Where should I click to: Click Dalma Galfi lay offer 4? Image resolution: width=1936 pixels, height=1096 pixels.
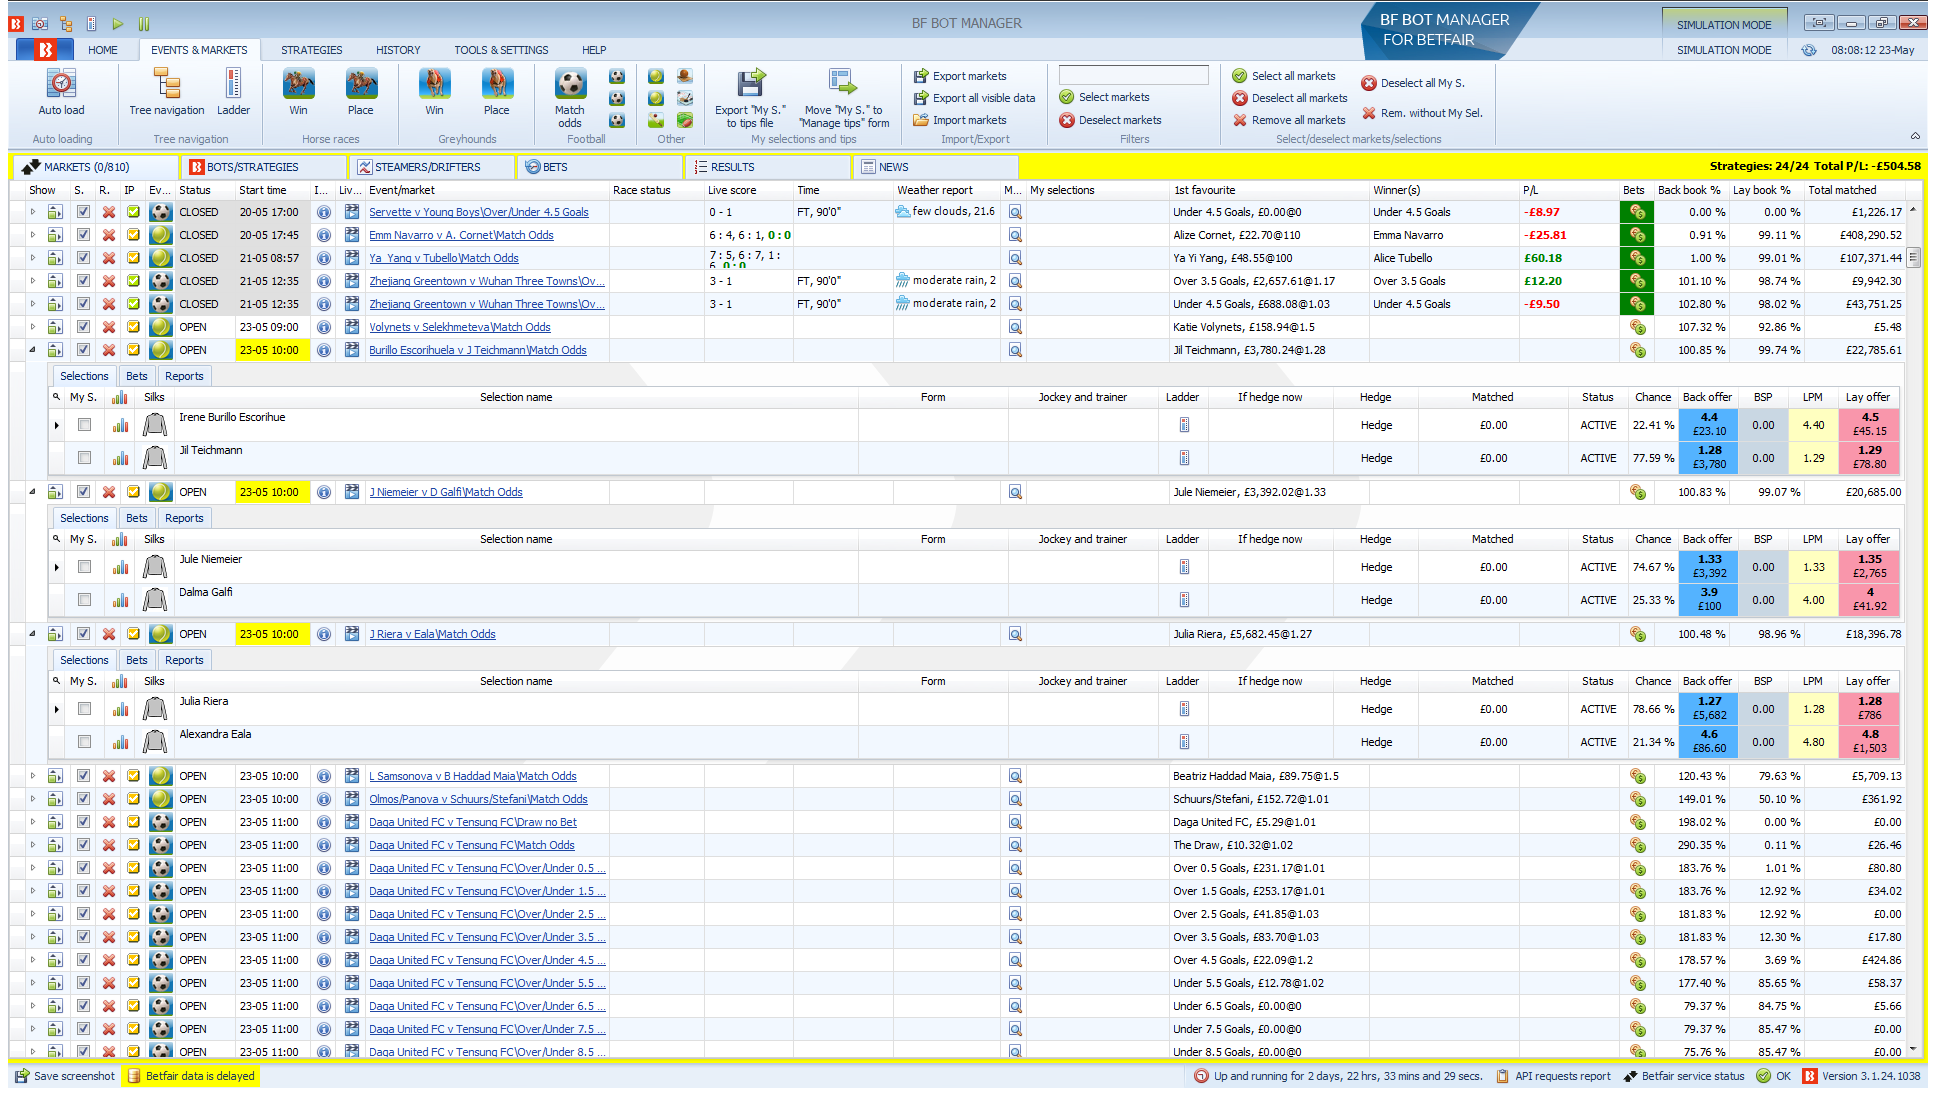coord(1869,600)
